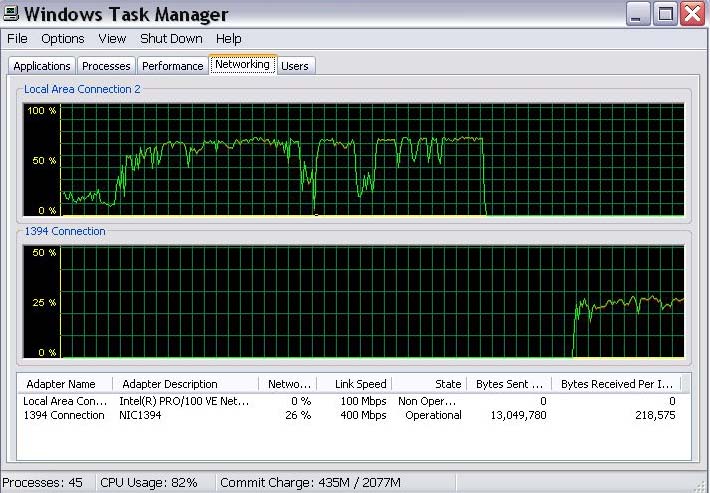Close the Task Manager window
Screen dimensions: 710x493
pyautogui.click(x=692, y=14)
